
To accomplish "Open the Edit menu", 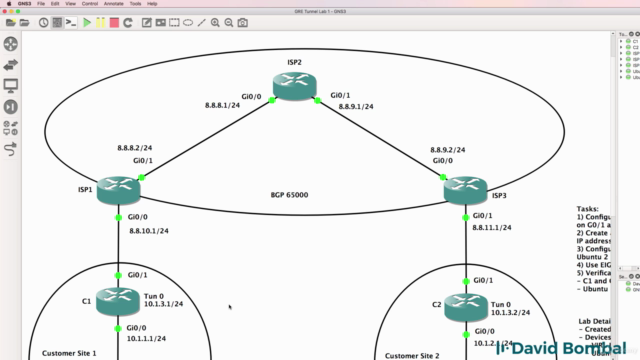I will [x=55, y=4].
